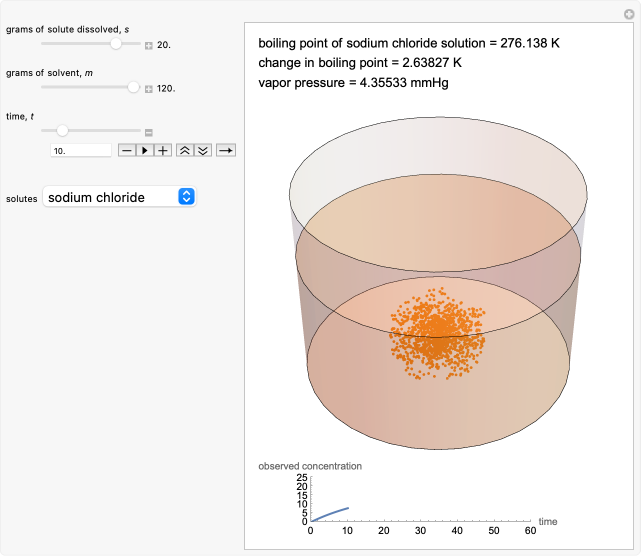Click the vapor pressure readout text

click(x=353, y=83)
